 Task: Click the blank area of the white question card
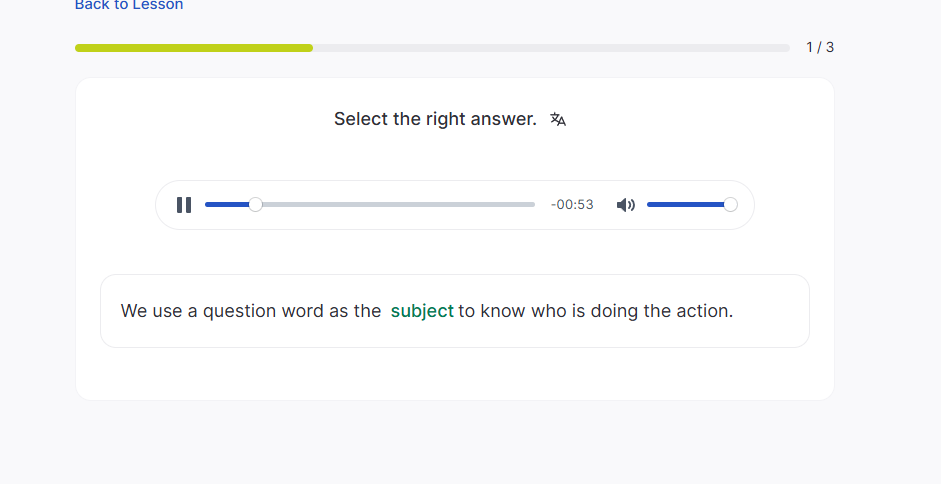(x=455, y=375)
